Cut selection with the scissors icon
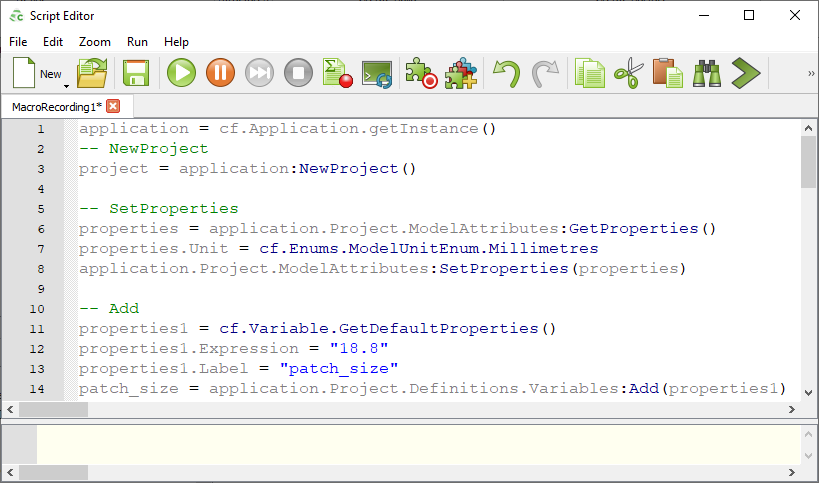The width and height of the screenshot is (819, 483). click(x=629, y=73)
